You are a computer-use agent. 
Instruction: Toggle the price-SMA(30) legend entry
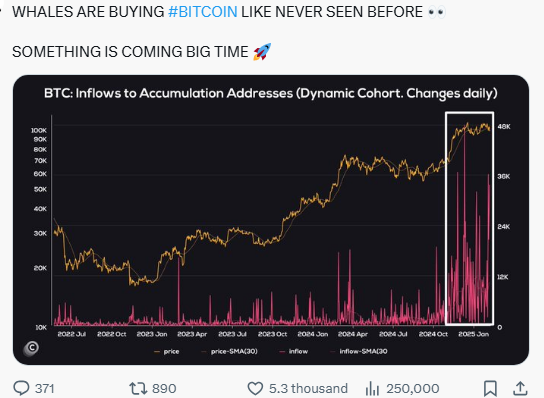(229, 352)
